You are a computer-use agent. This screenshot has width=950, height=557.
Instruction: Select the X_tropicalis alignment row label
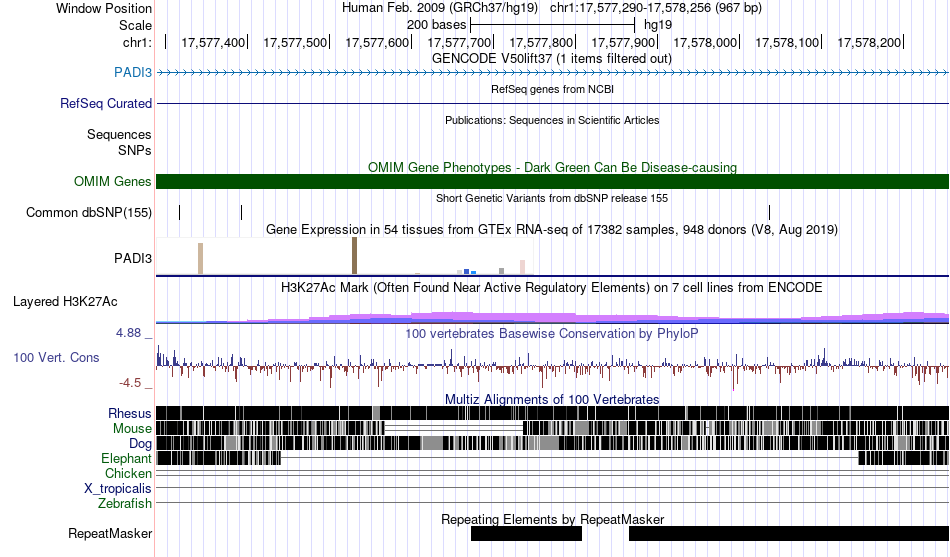(x=118, y=489)
